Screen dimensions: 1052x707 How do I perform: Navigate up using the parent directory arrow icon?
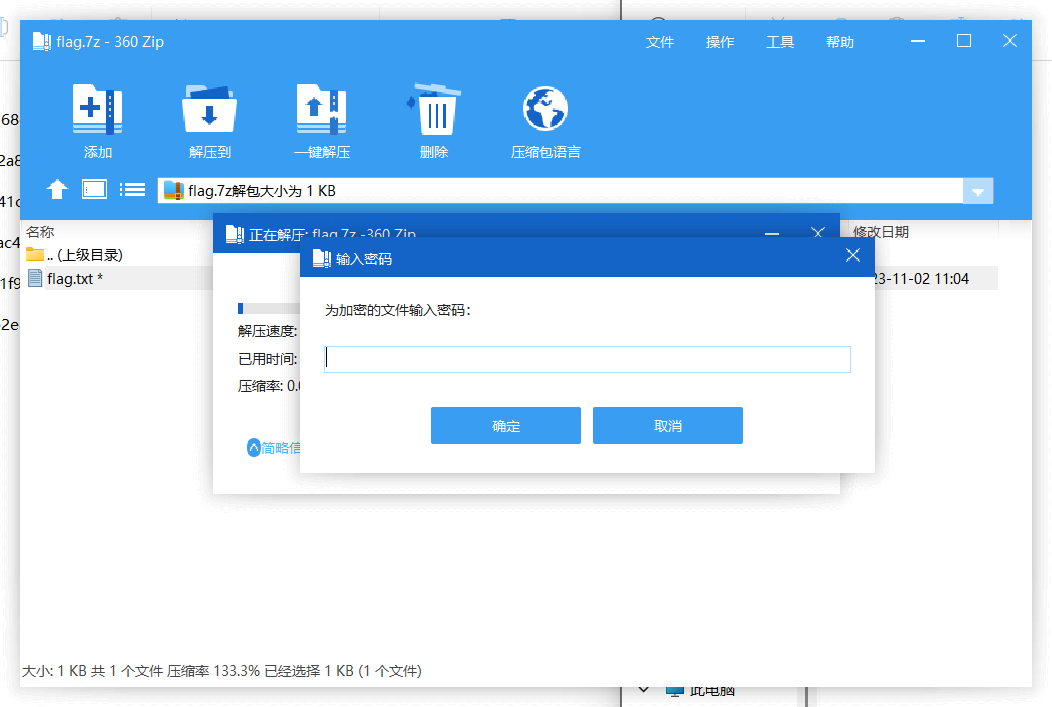[x=57, y=189]
